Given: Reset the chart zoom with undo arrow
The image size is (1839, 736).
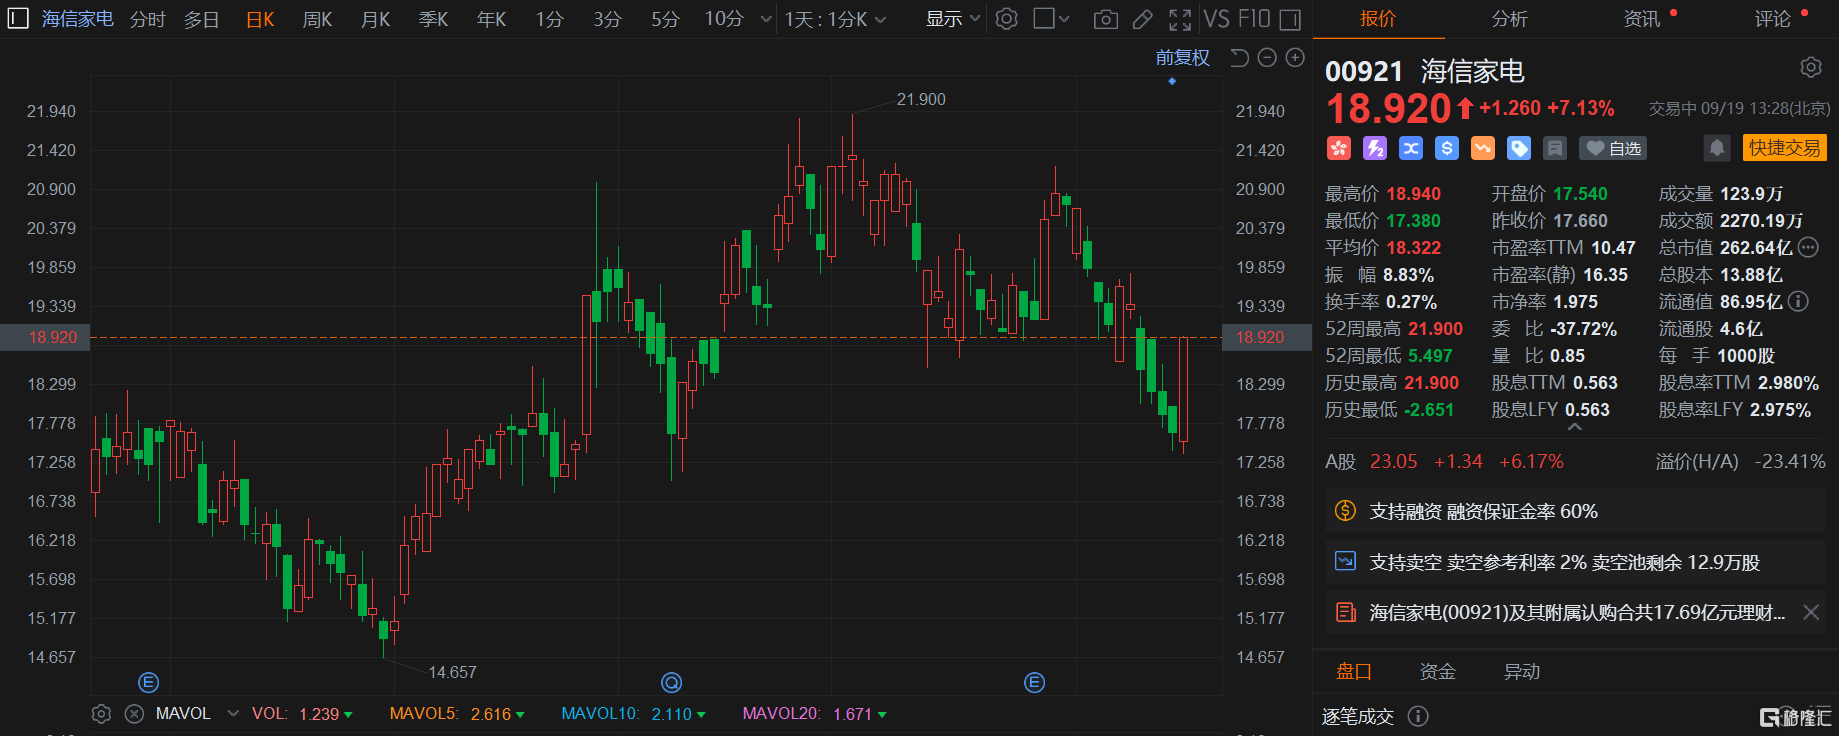Looking at the screenshot, I should click(x=1239, y=58).
